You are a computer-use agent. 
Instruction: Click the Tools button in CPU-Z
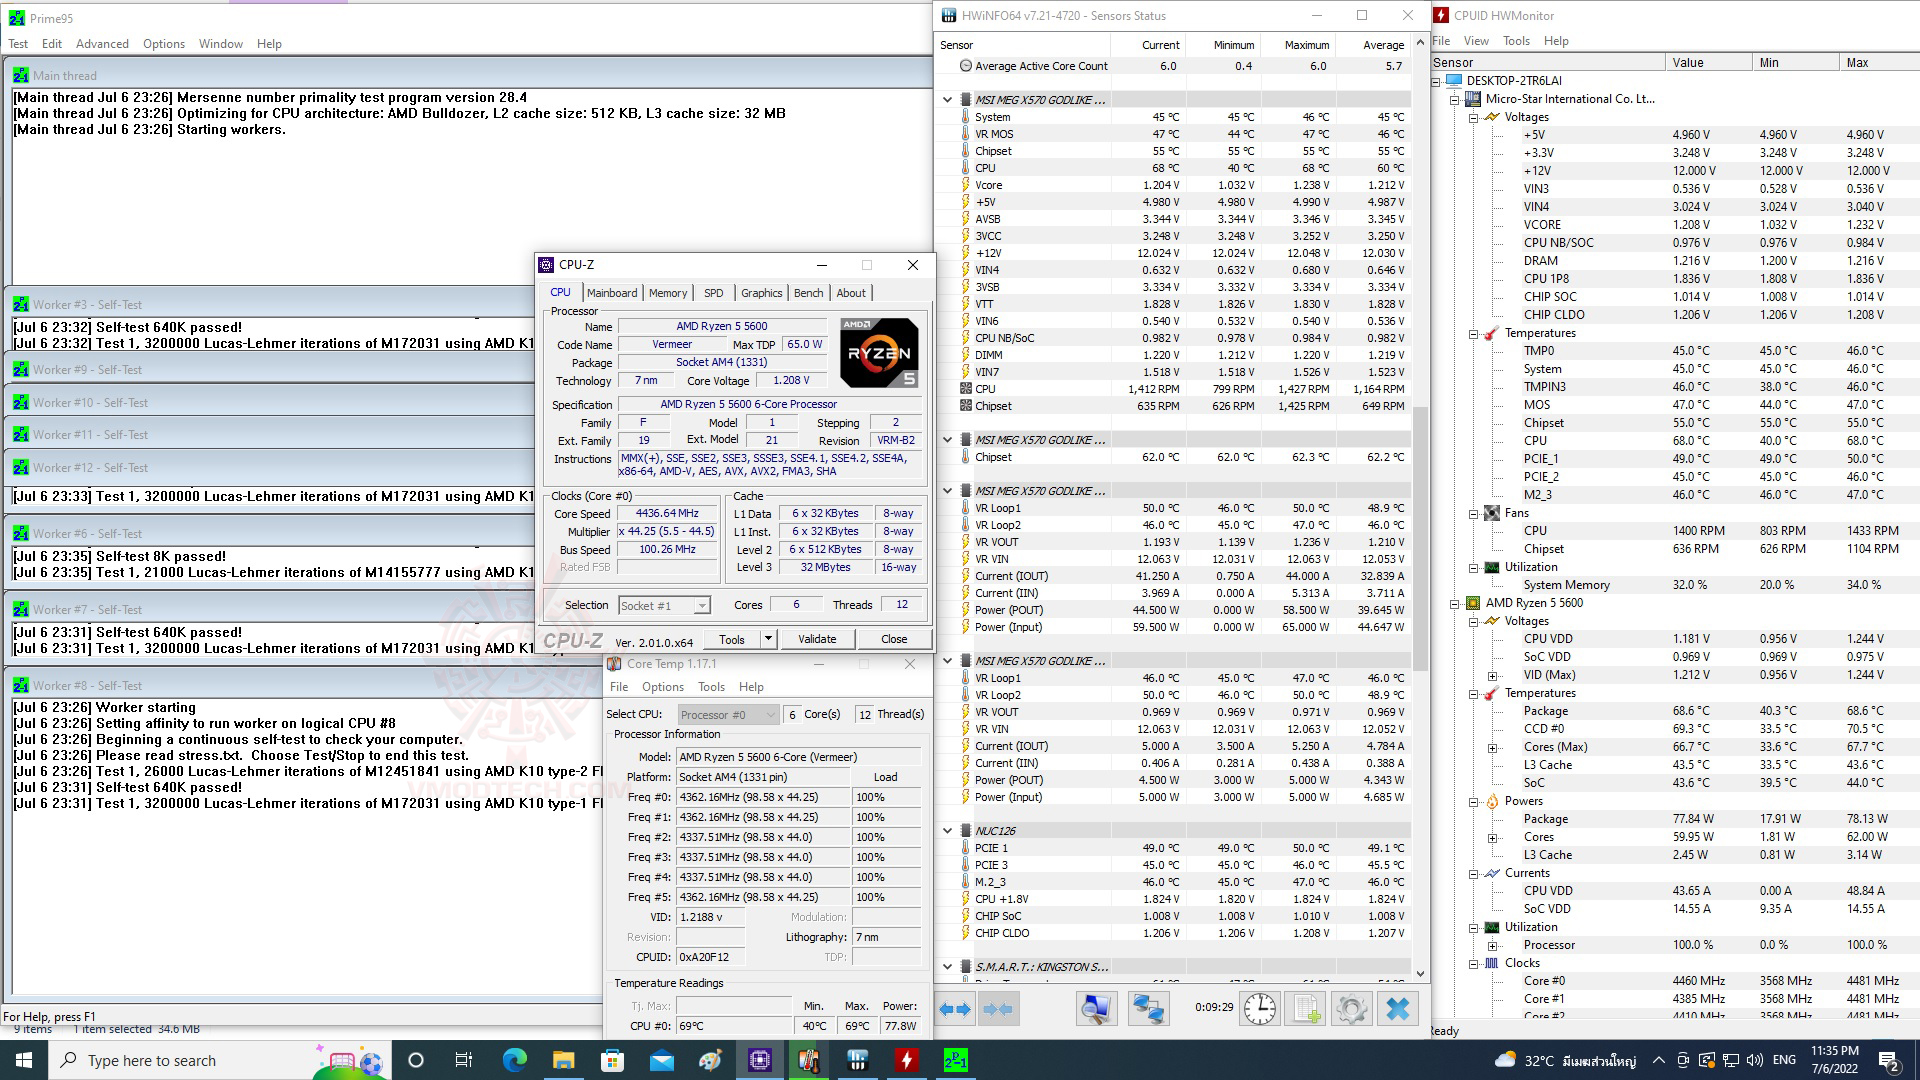[731, 639]
